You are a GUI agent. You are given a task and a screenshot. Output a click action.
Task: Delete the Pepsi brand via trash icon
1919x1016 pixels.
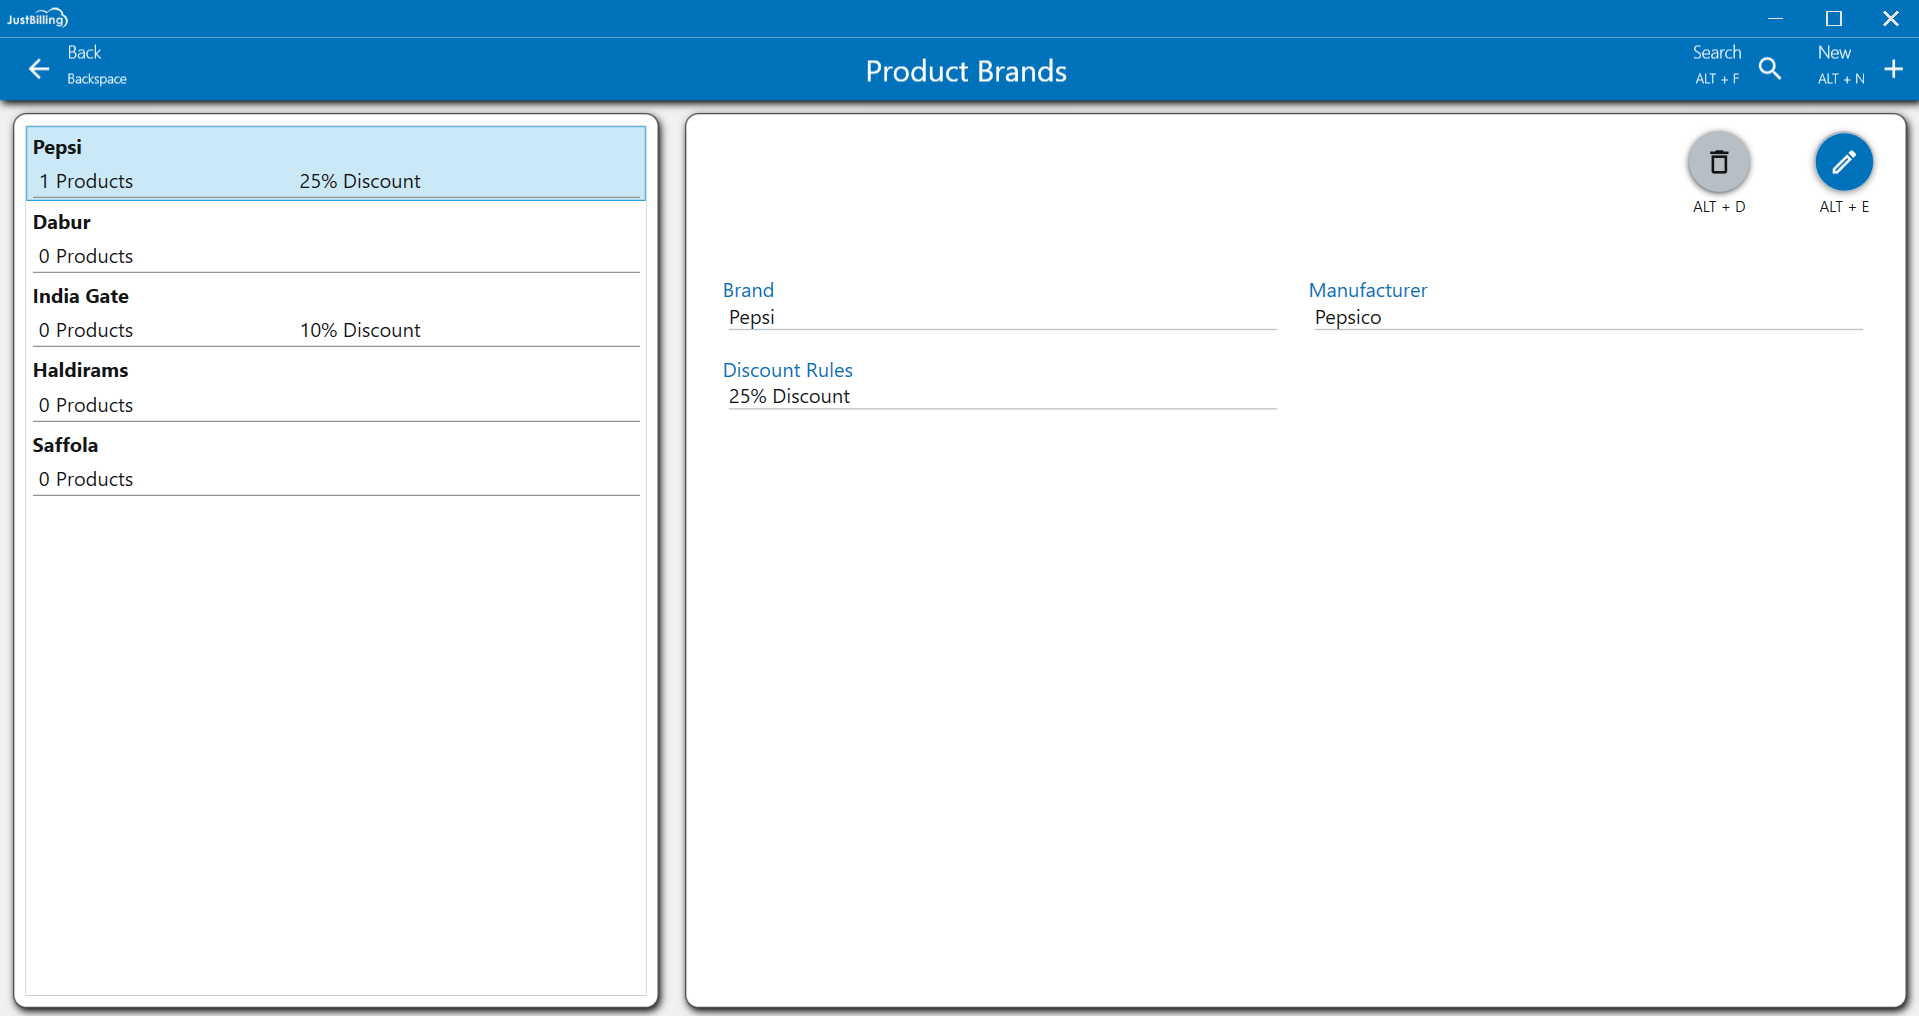tap(1718, 163)
